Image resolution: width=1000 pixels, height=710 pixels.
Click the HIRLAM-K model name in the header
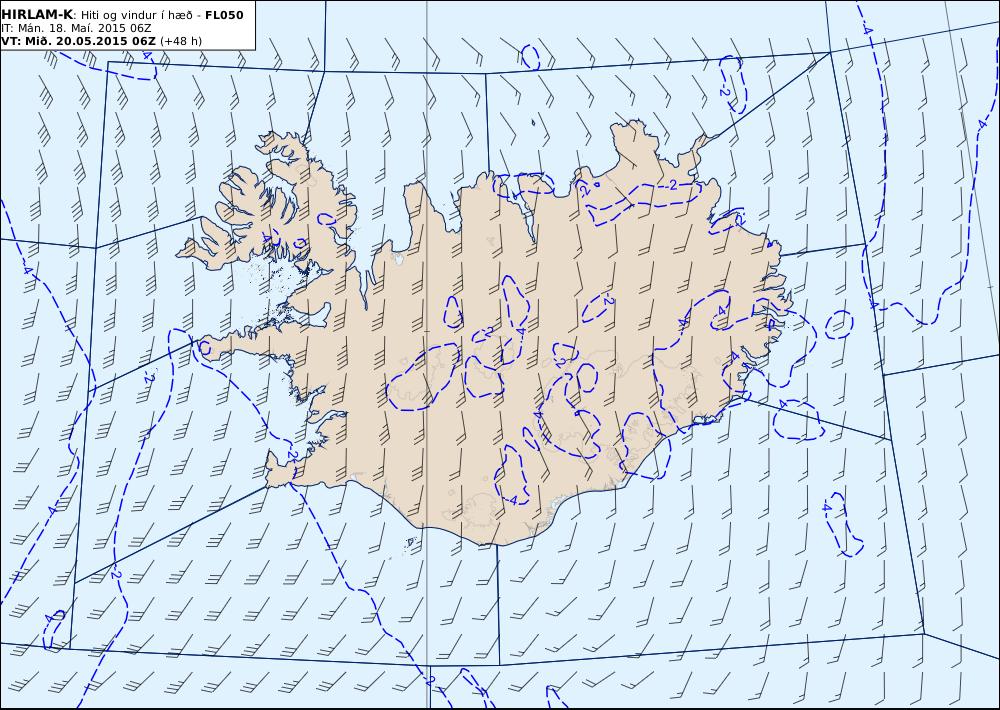(x=38, y=15)
